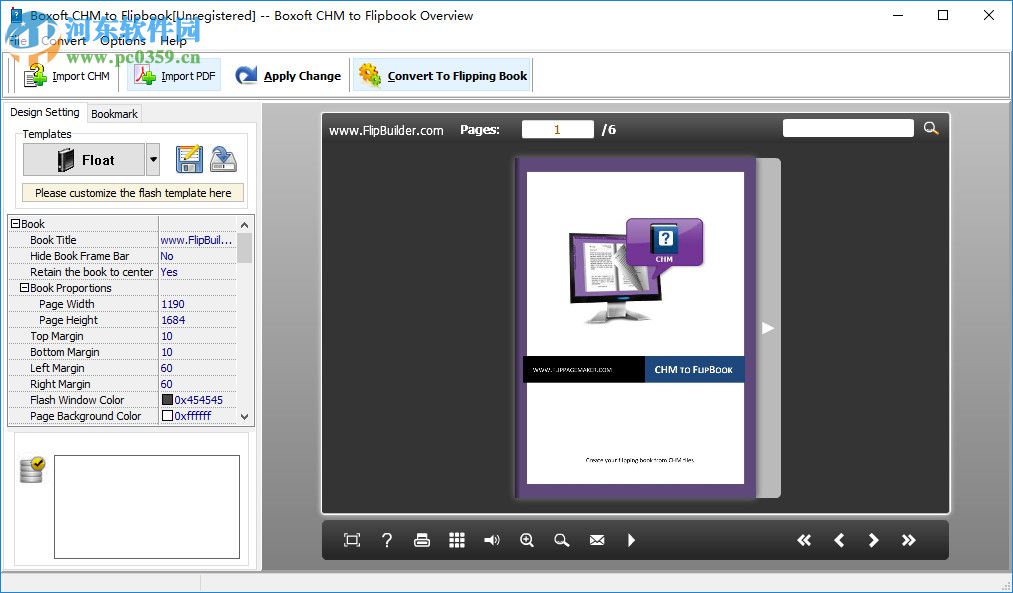Click the Convert To Flipping Book button

pyautogui.click(x=442, y=75)
